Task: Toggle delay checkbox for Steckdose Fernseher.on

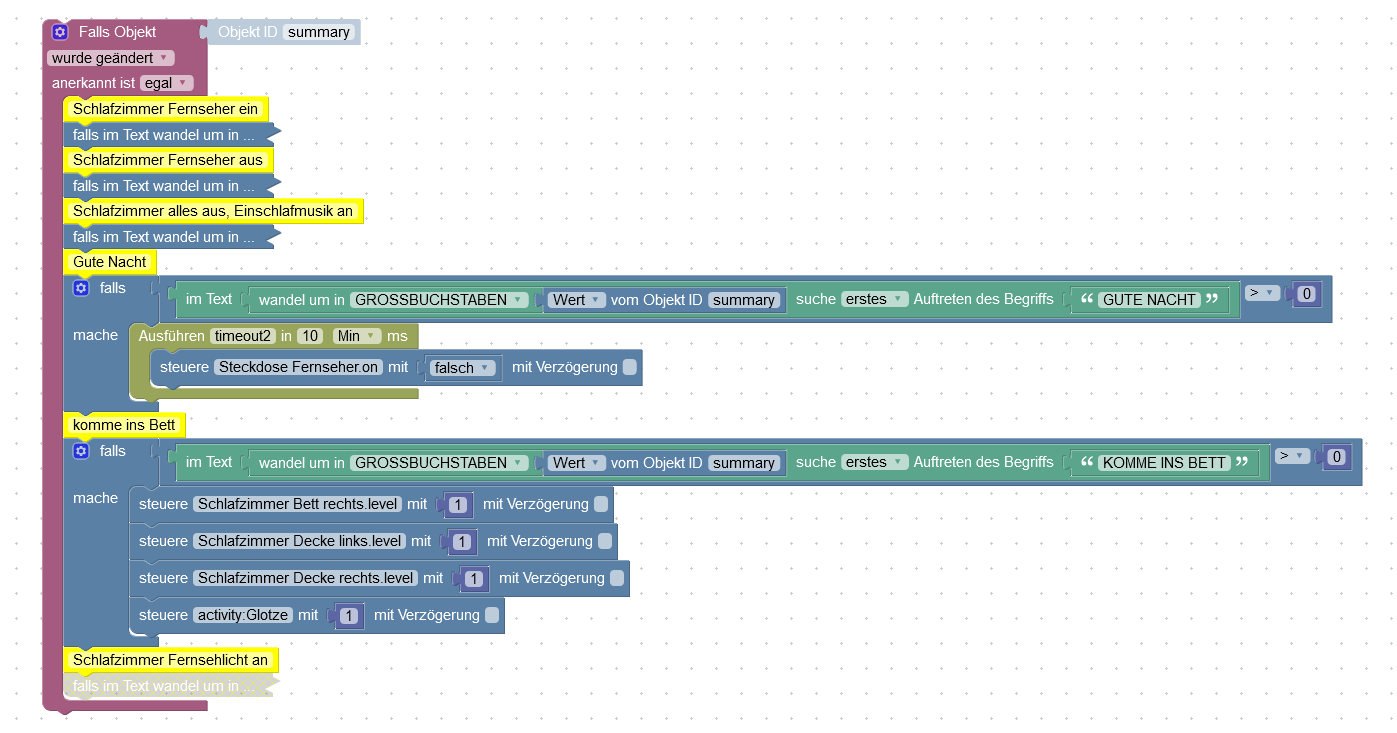Action: click(x=630, y=367)
